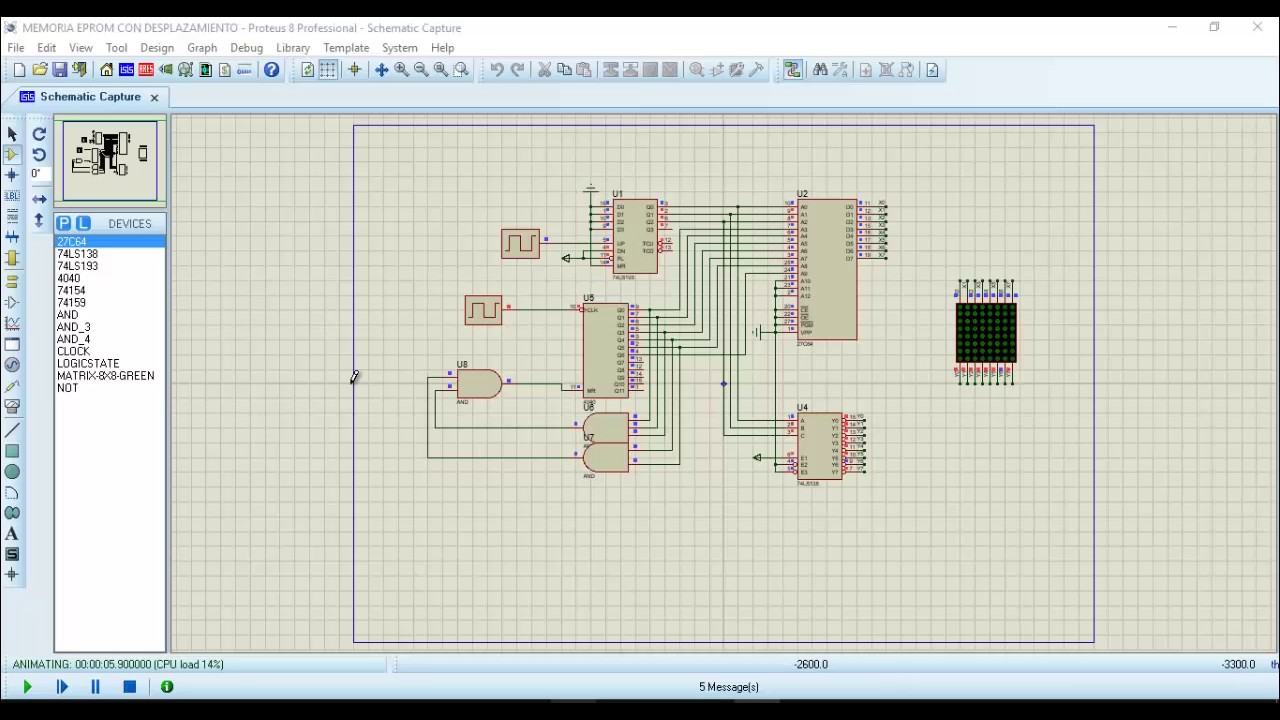Open the ISIS schematic capture icon
This screenshot has width=1280, height=720.
pyautogui.click(x=126, y=70)
